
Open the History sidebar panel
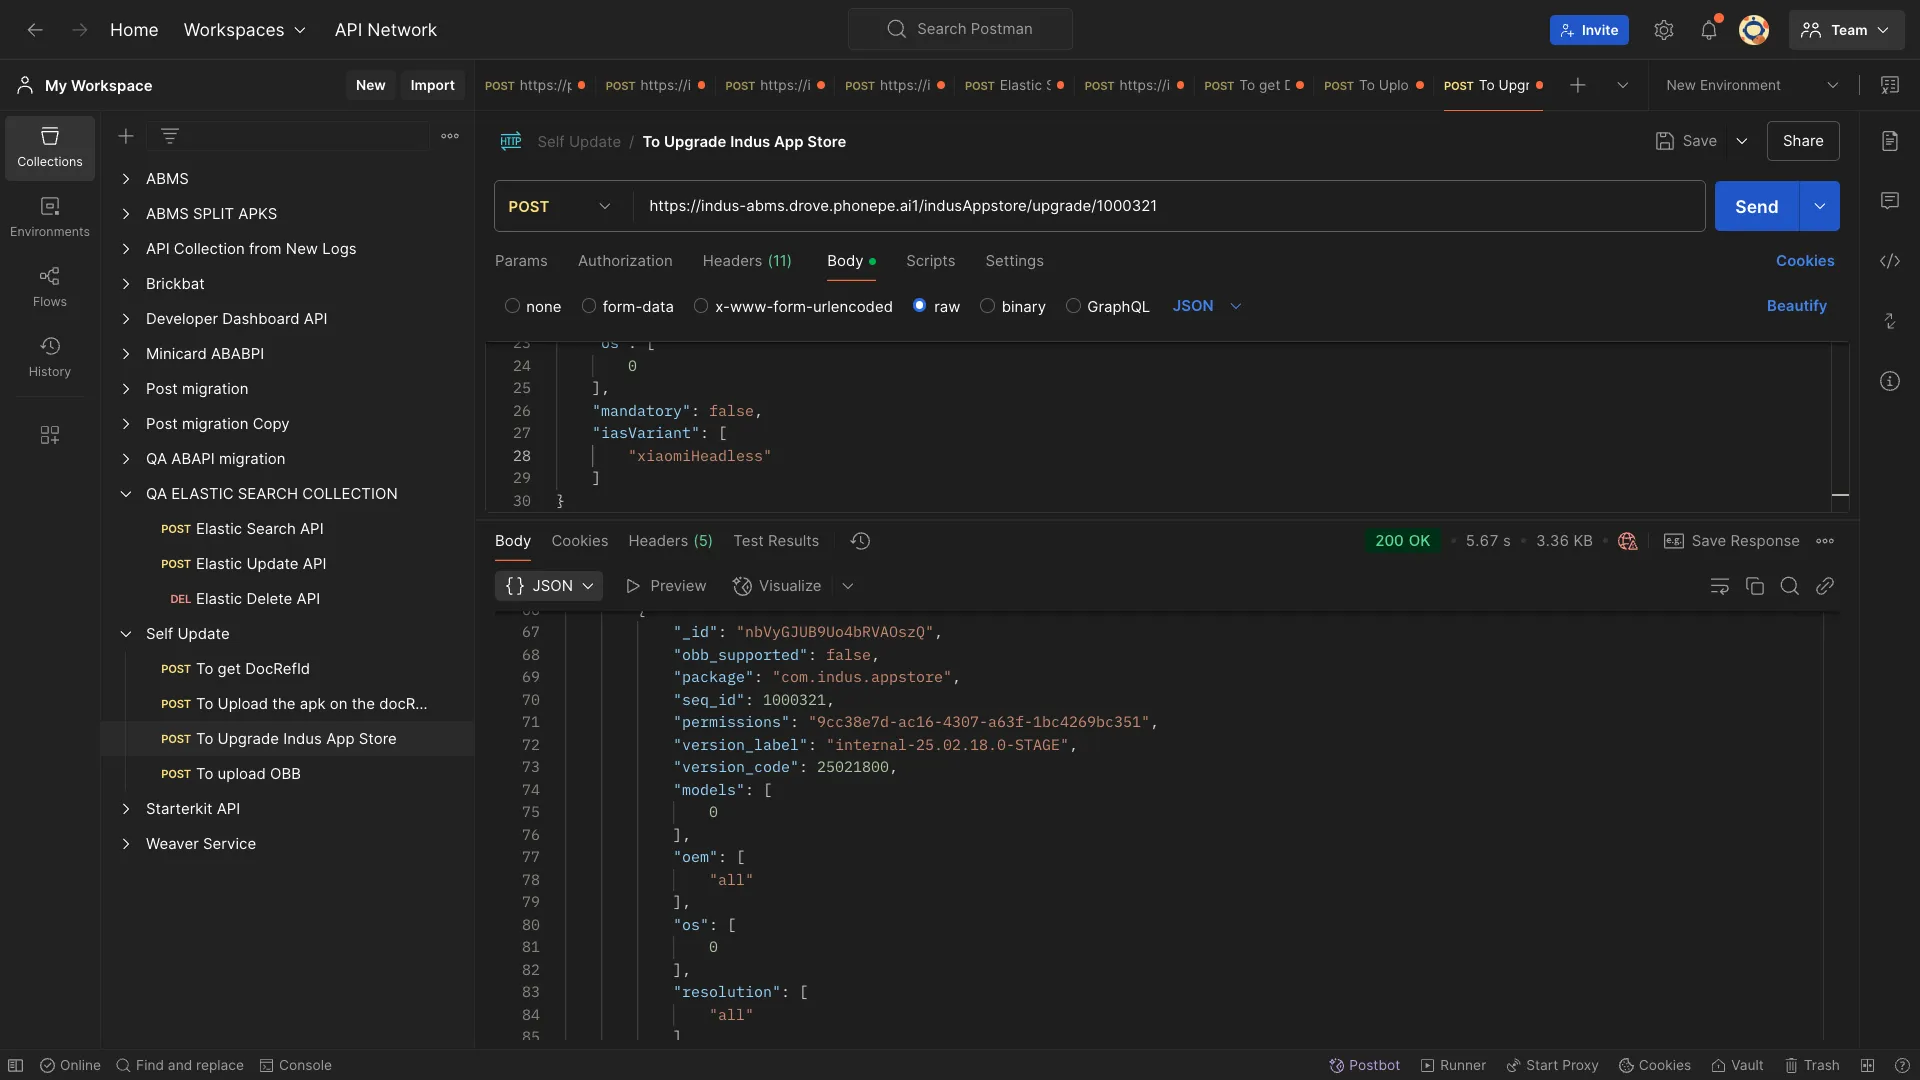click(x=50, y=357)
